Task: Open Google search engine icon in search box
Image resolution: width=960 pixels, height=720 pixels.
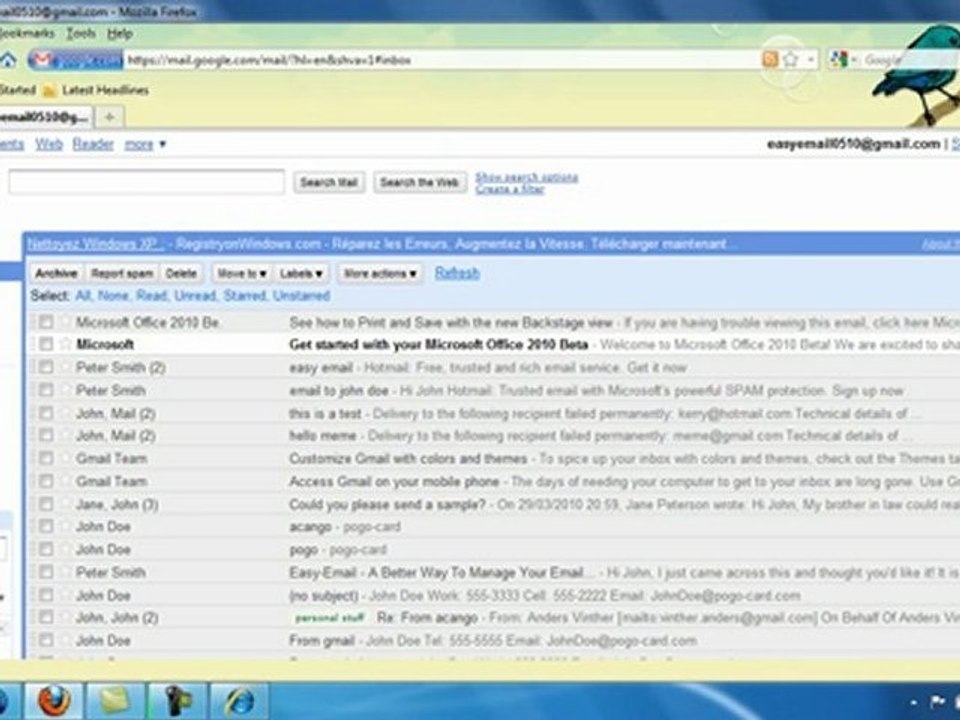Action: tap(839, 59)
